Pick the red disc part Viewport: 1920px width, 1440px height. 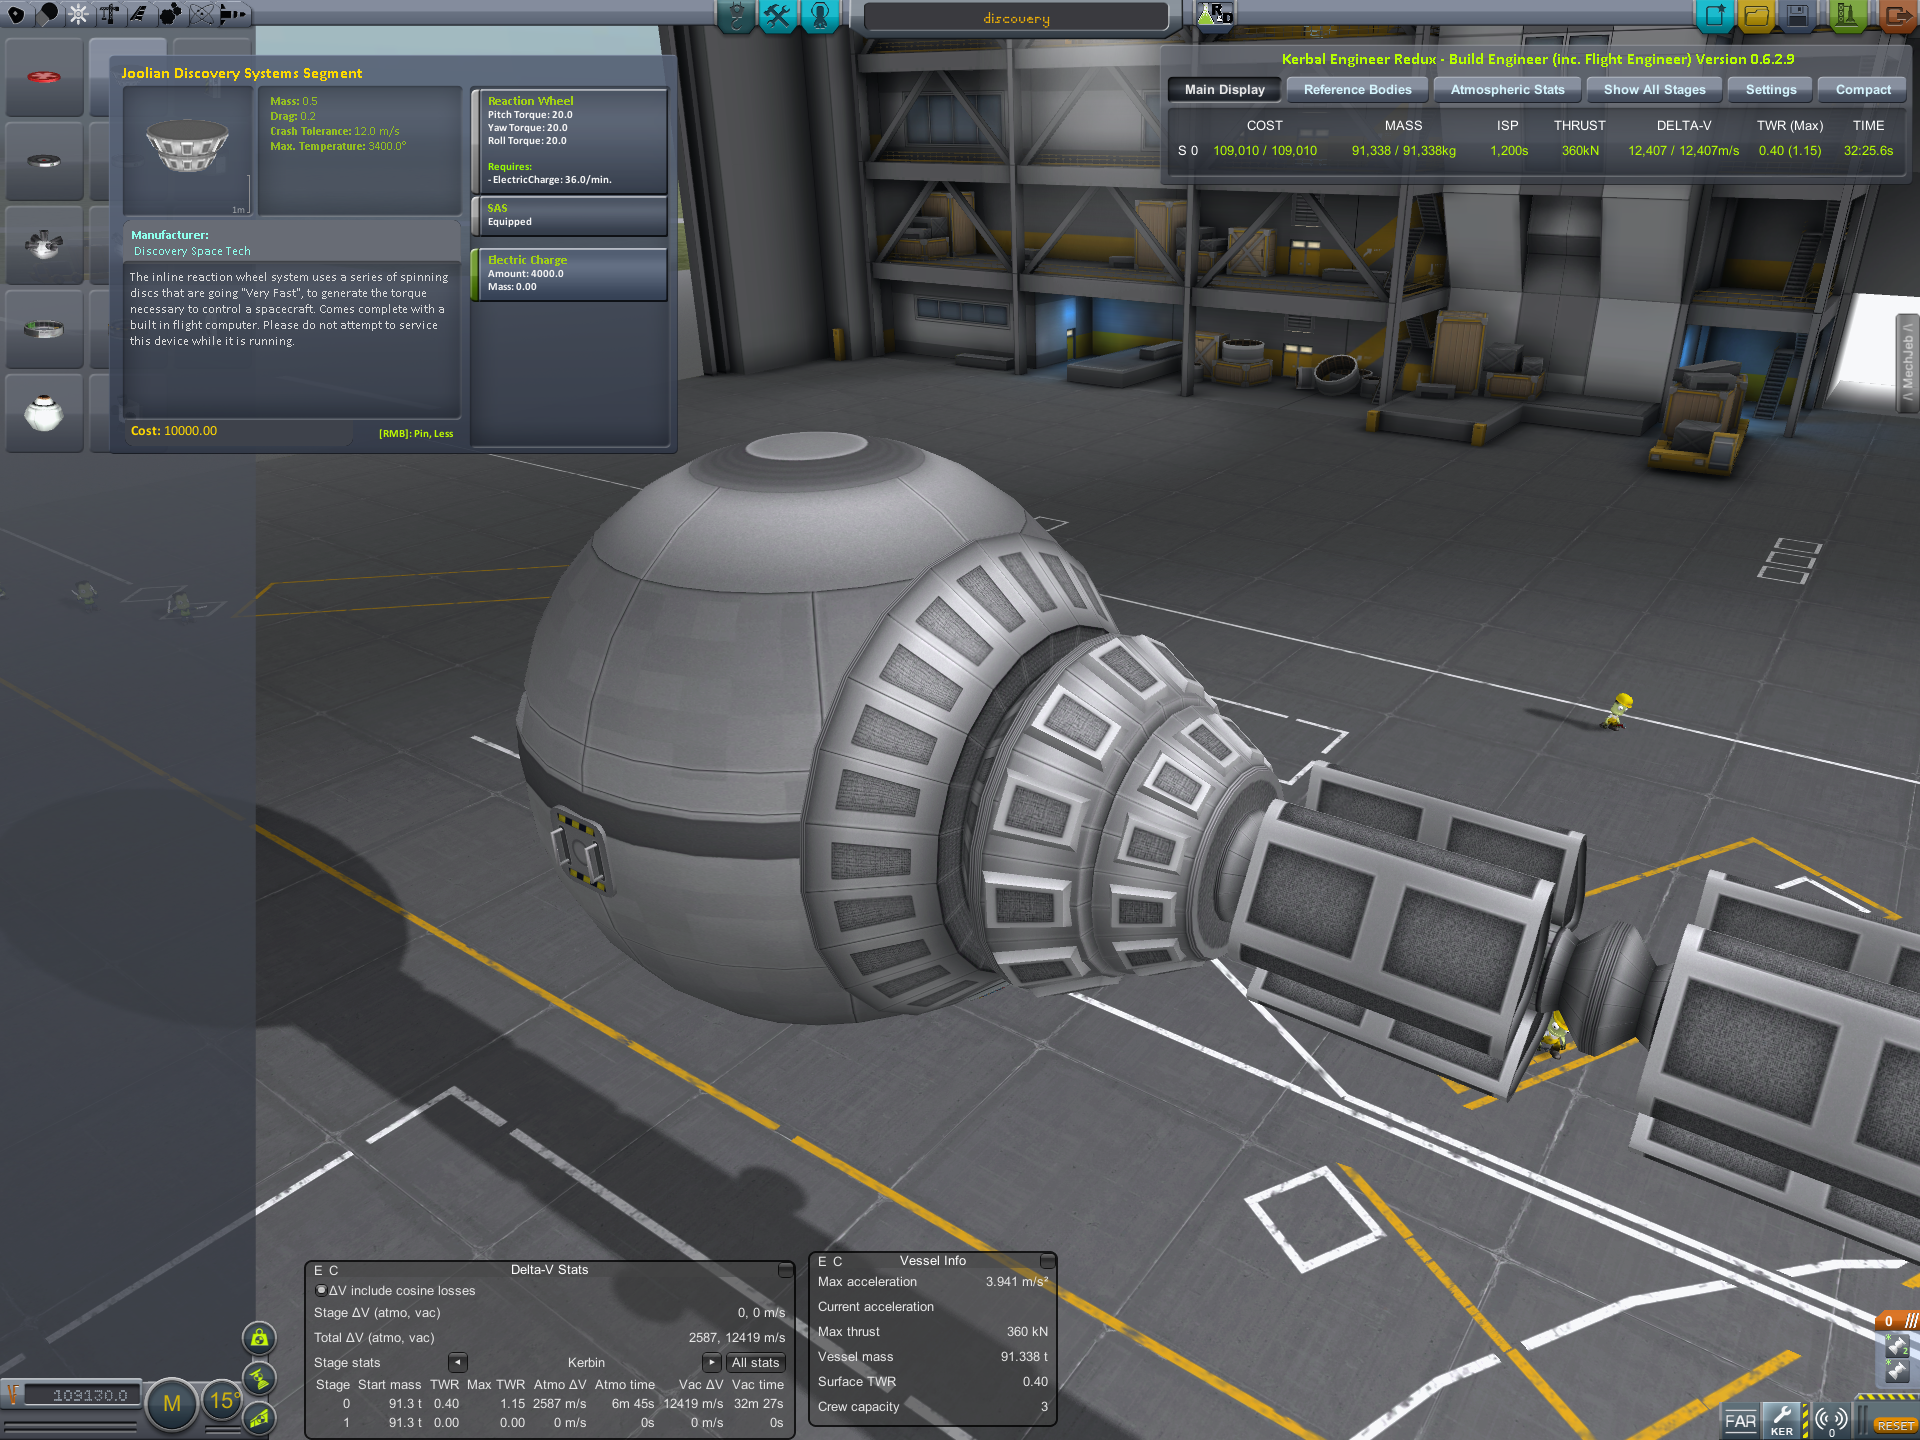(44, 77)
